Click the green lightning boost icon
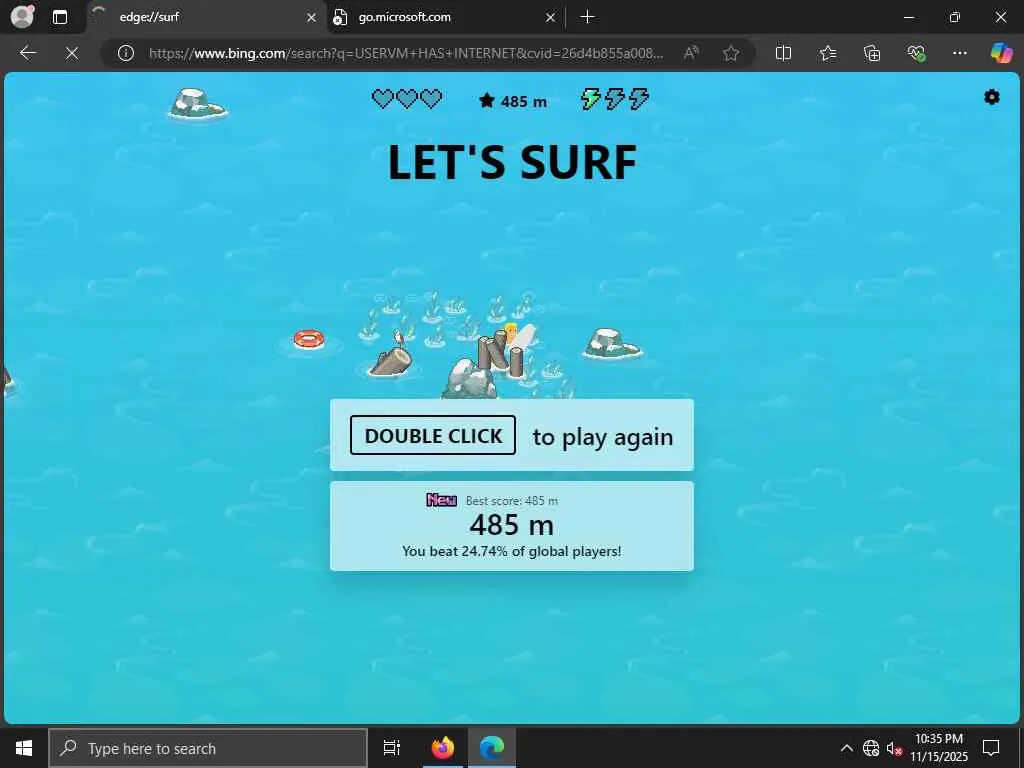The image size is (1024, 768). pyautogui.click(x=591, y=99)
